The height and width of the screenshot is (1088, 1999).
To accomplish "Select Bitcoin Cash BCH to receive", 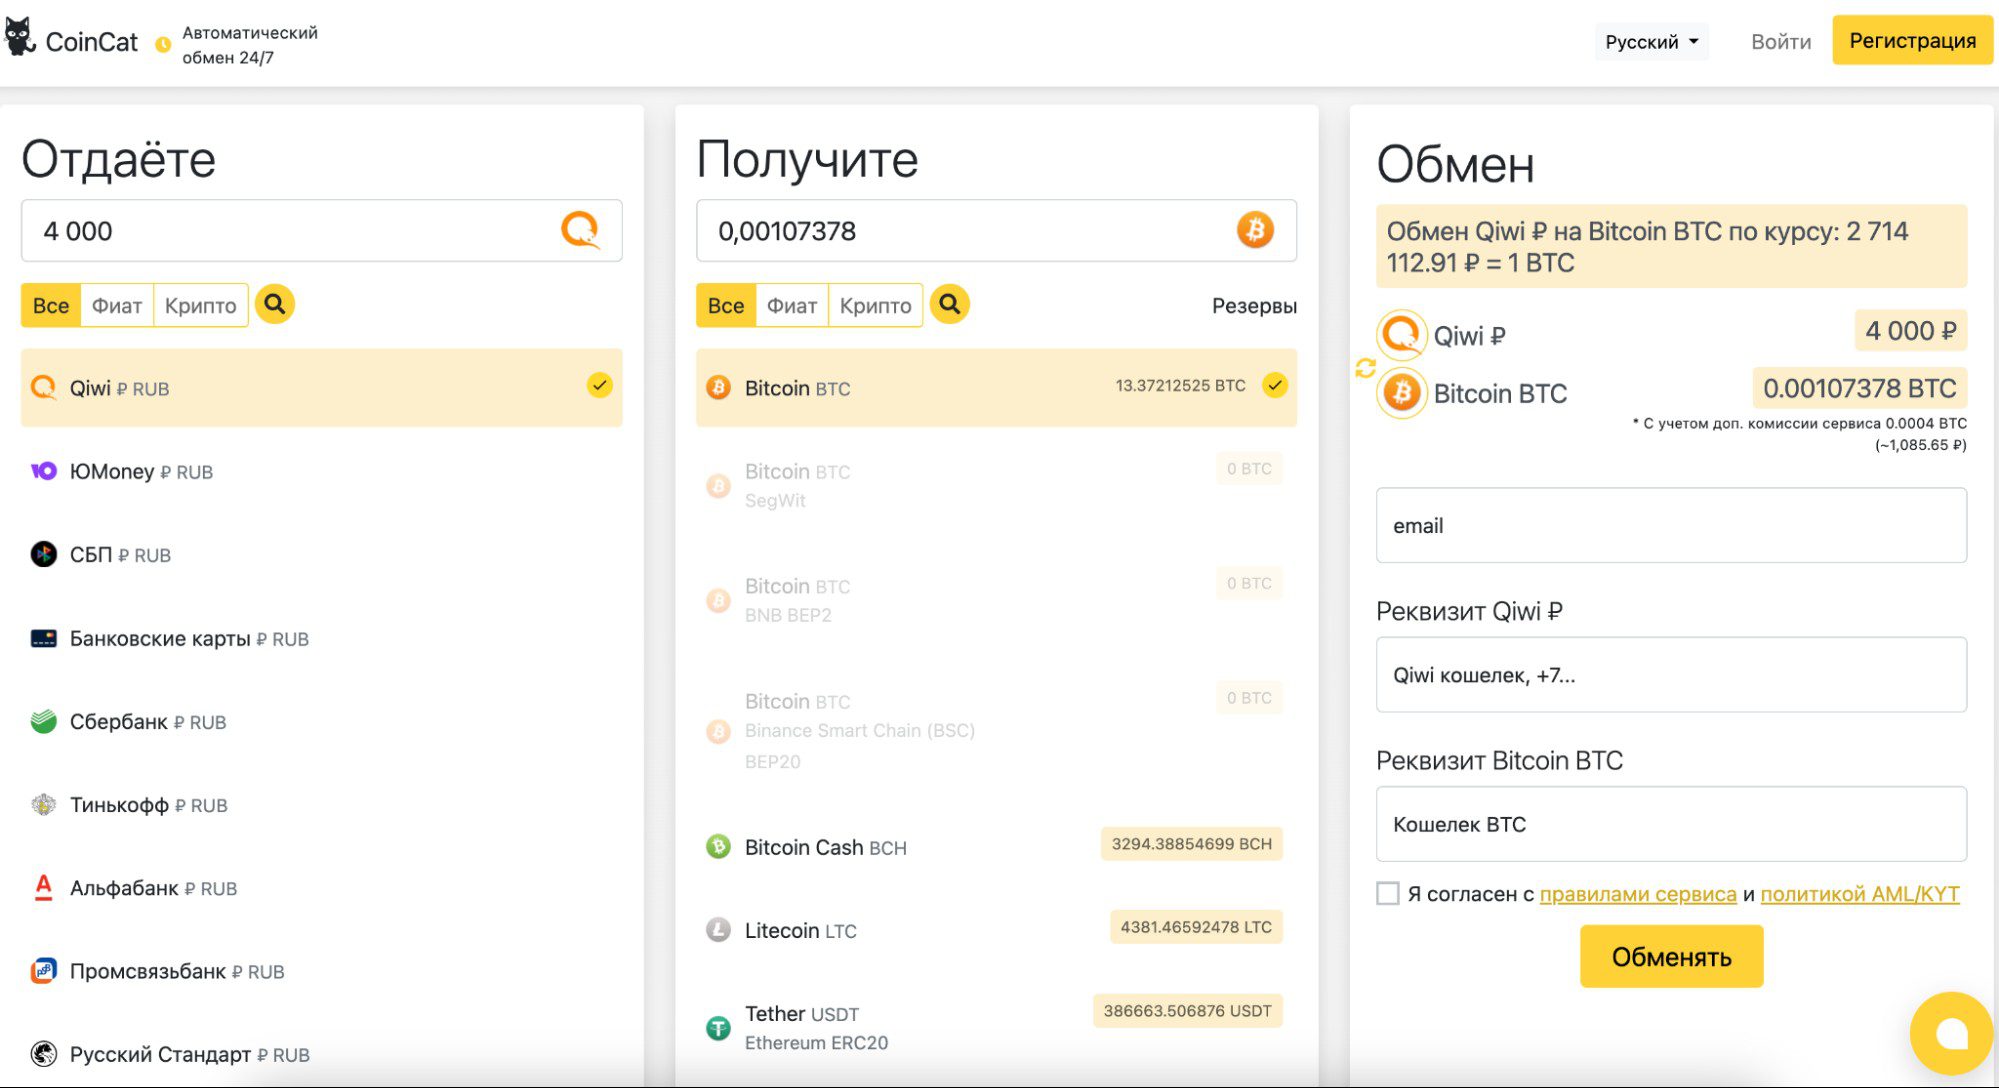I will (x=996, y=846).
